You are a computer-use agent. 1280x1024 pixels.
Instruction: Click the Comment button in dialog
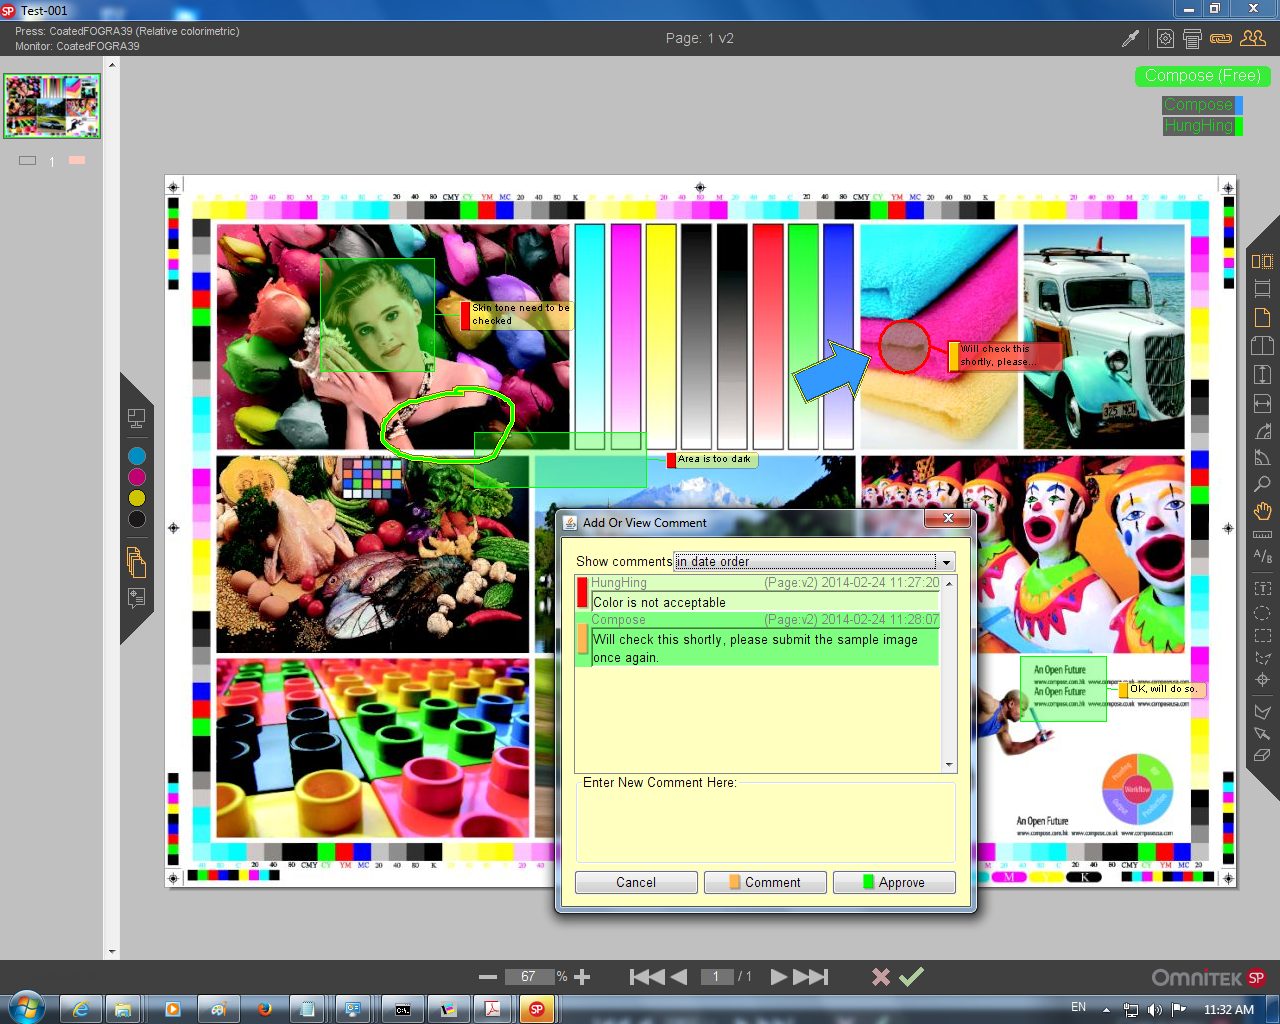(x=765, y=882)
